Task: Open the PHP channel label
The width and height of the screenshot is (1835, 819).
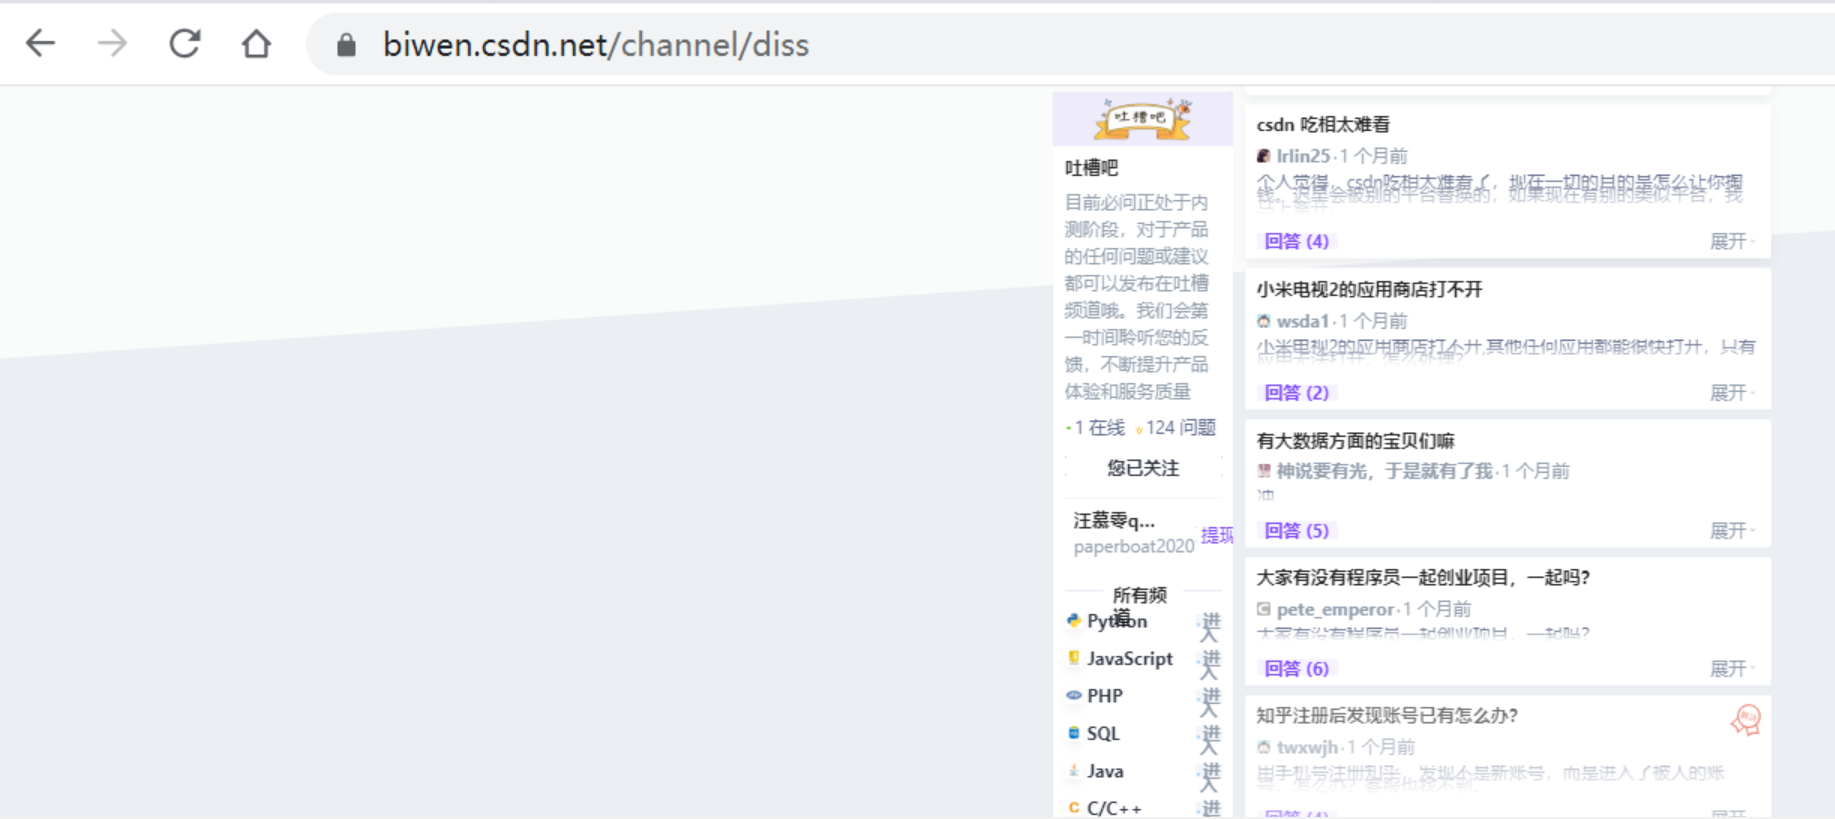Action: pos(1105,696)
